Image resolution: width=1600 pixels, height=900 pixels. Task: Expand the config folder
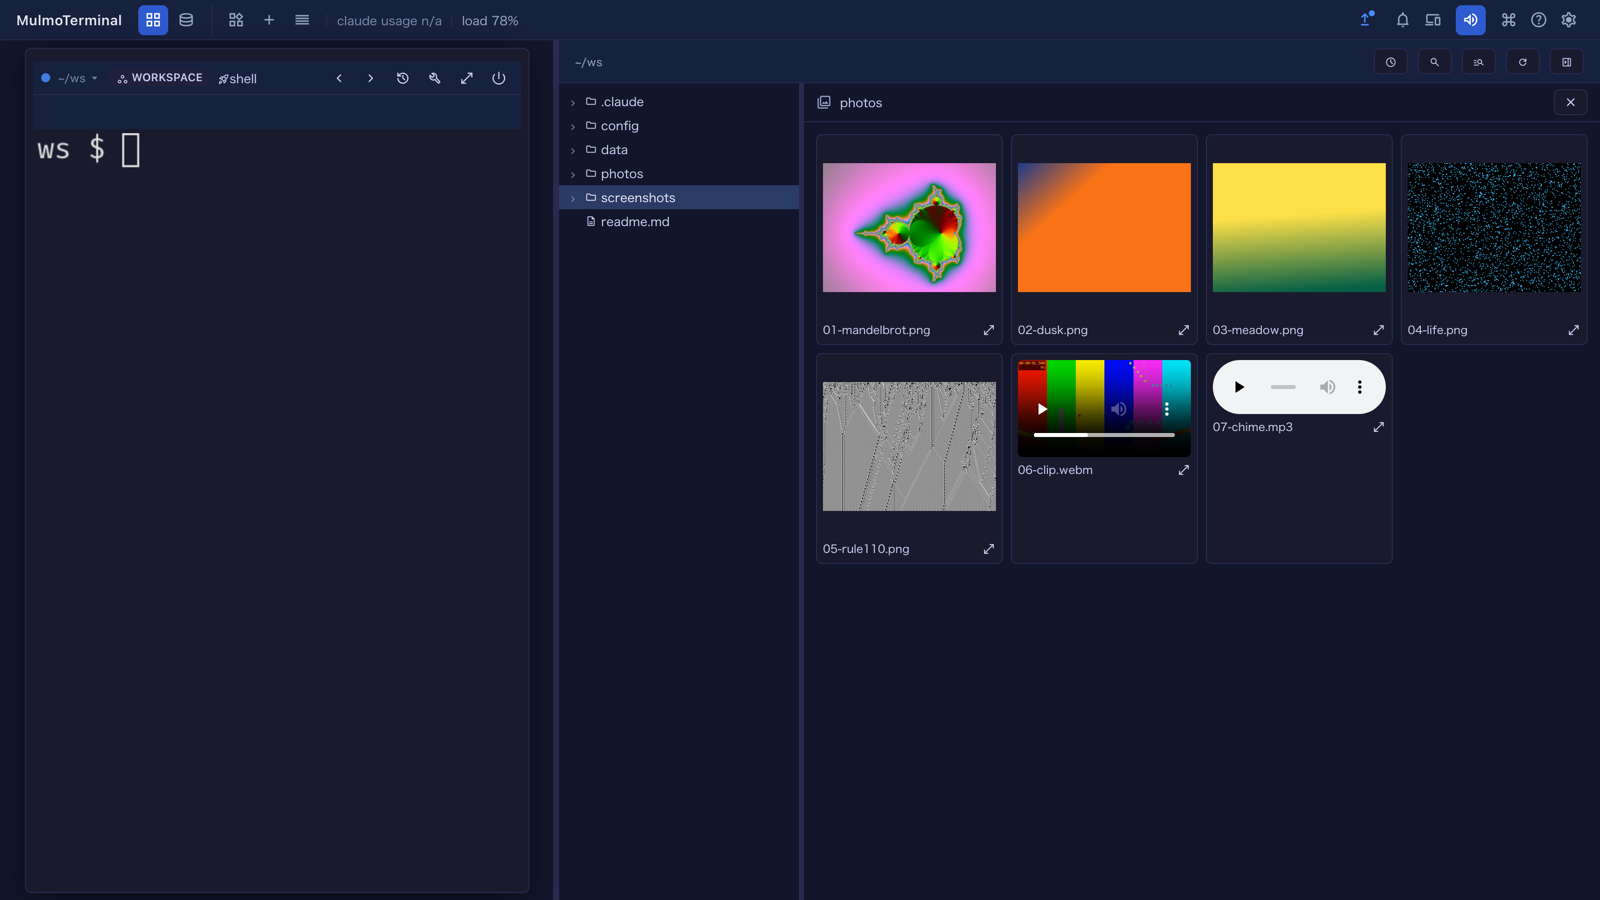573,126
